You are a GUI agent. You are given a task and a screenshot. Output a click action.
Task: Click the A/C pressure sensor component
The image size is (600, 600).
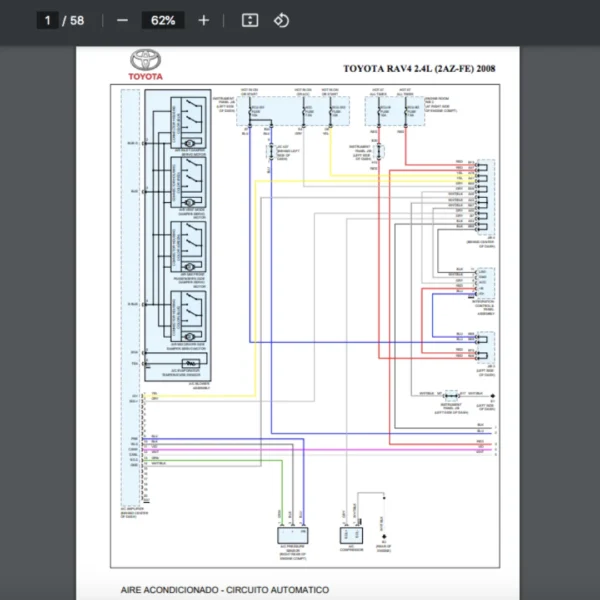tap(291, 536)
